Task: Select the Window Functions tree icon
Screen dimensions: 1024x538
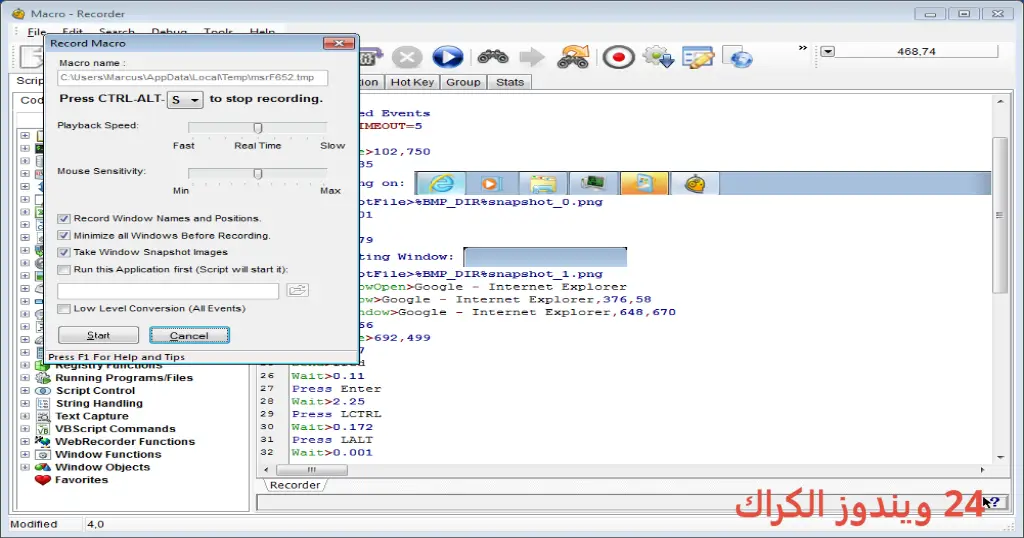Action: 43,454
